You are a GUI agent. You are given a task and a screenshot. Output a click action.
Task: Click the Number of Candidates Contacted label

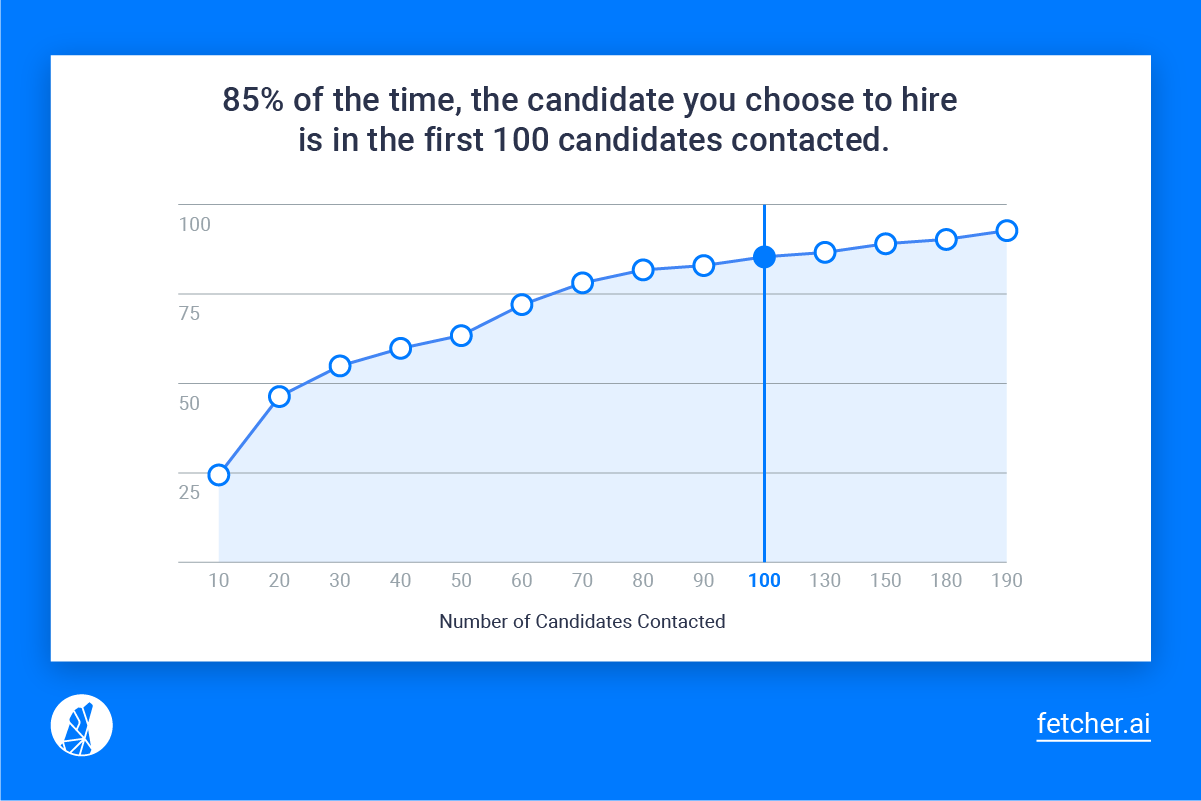[x=582, y=622]
